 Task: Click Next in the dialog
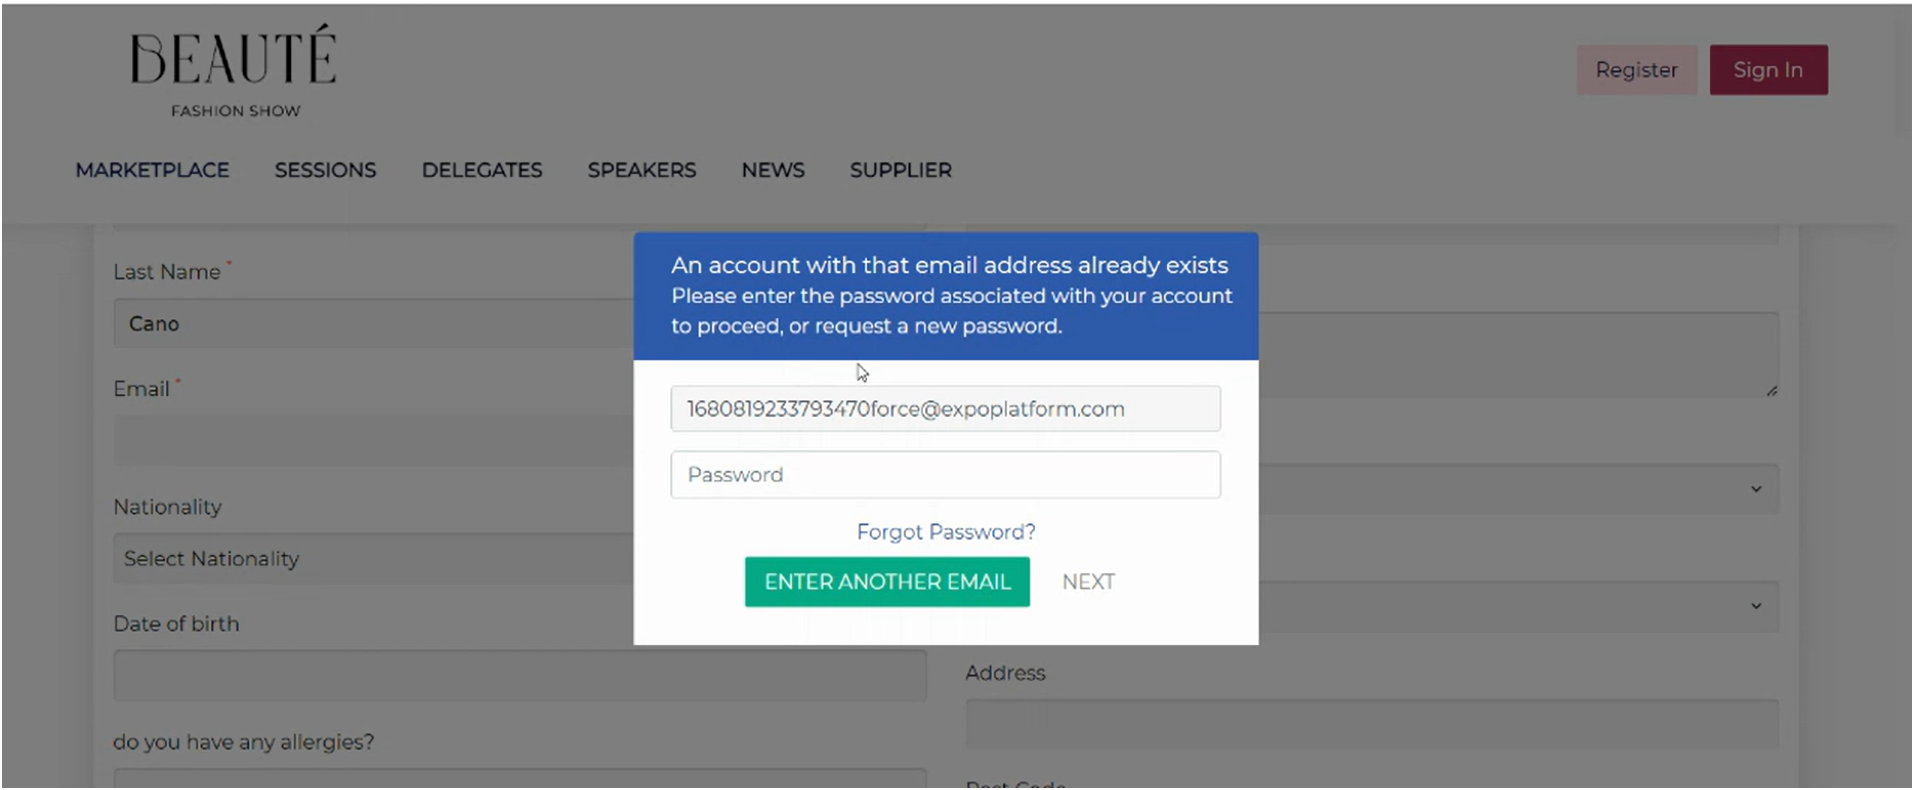tap(1088, 582)
